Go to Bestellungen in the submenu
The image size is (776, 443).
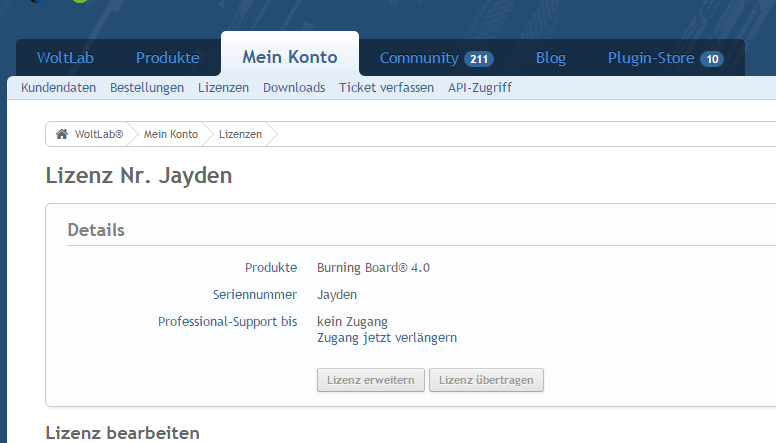point(147,88)
